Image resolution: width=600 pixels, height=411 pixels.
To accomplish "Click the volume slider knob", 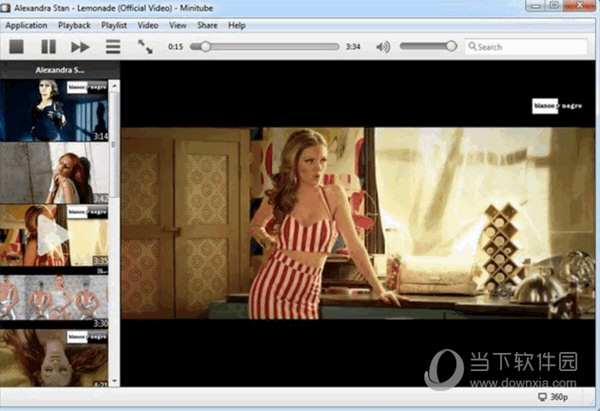I will (x=451, y=46).
